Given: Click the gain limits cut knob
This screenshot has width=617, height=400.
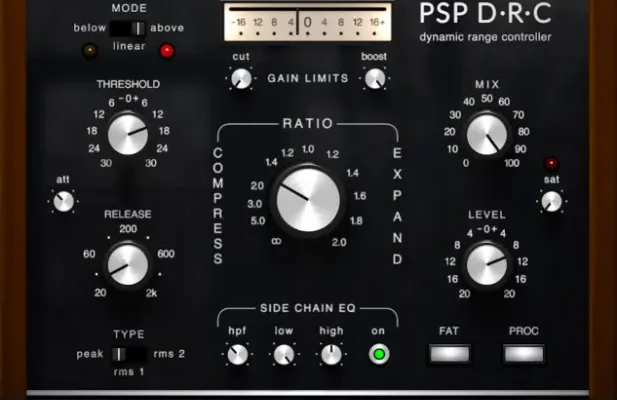Looking at the screenshot, I should tap(241, 84).
